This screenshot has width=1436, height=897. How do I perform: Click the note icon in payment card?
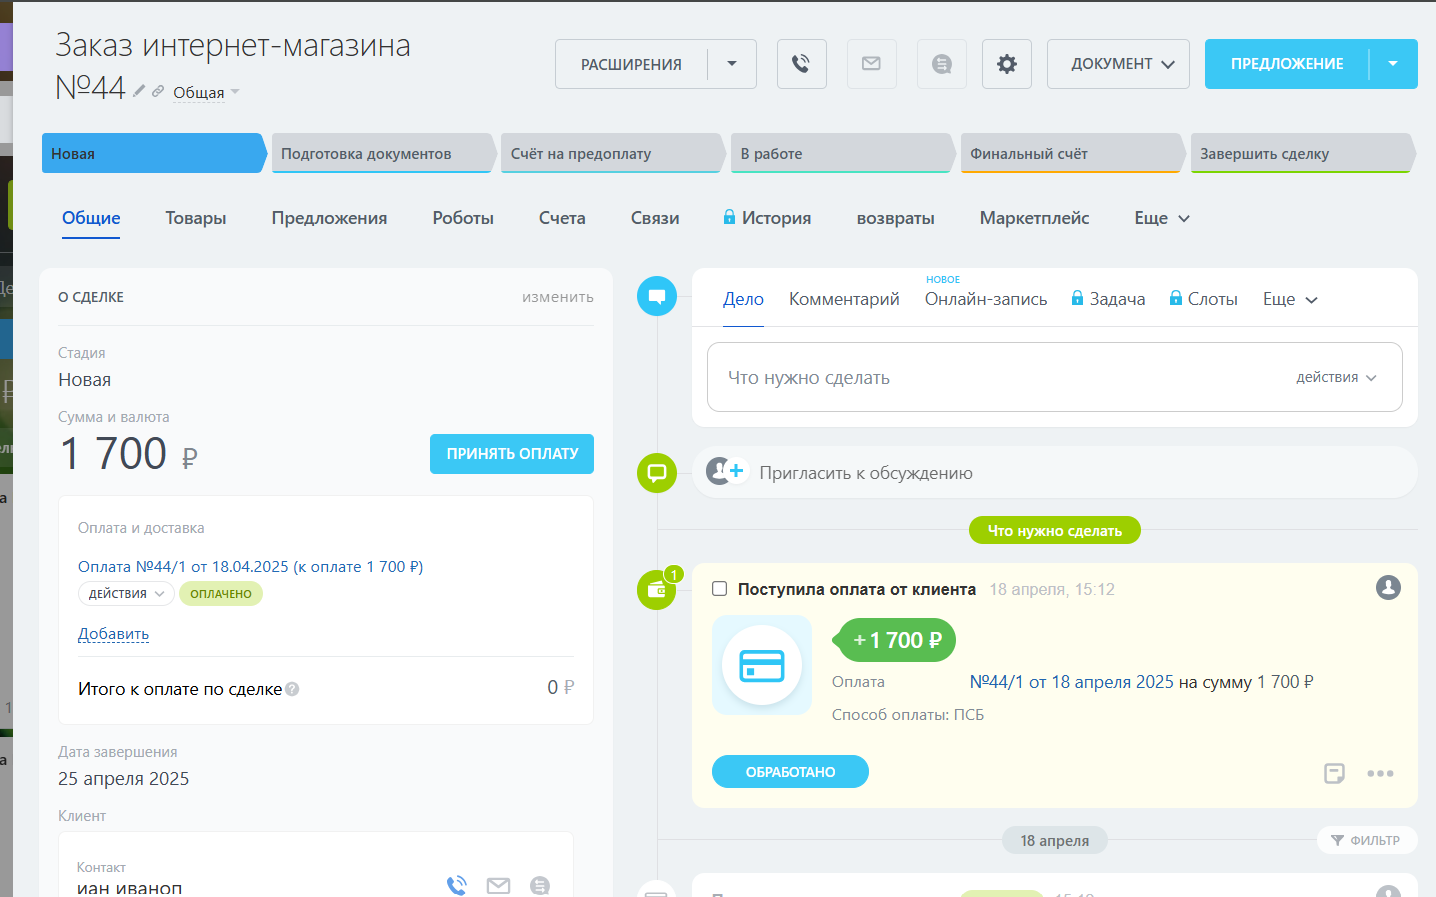1334,773
